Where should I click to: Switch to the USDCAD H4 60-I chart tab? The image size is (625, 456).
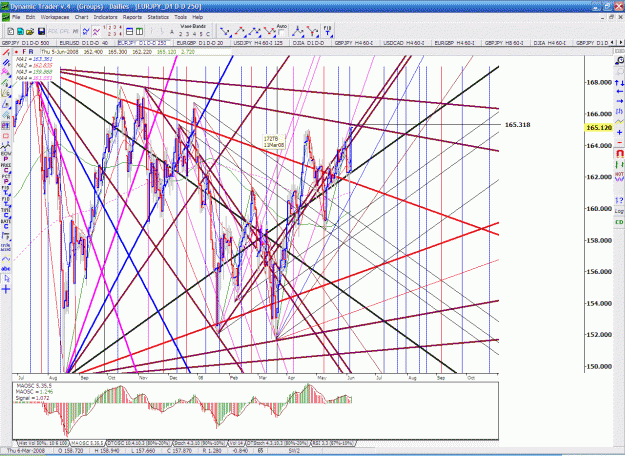(x=403, y=43)
